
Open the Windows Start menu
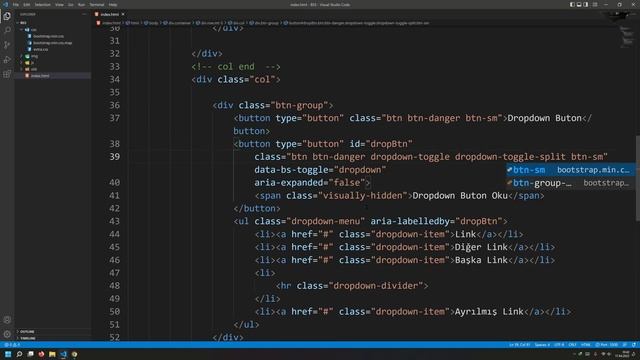8,354
